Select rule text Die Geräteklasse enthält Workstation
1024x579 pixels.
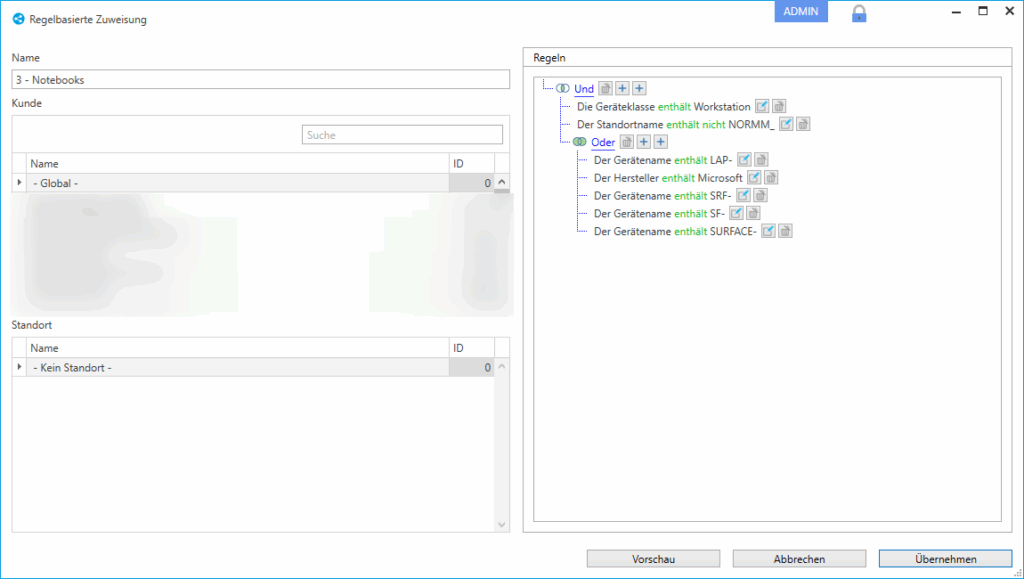pyautogui.click(x=664, y=106)
